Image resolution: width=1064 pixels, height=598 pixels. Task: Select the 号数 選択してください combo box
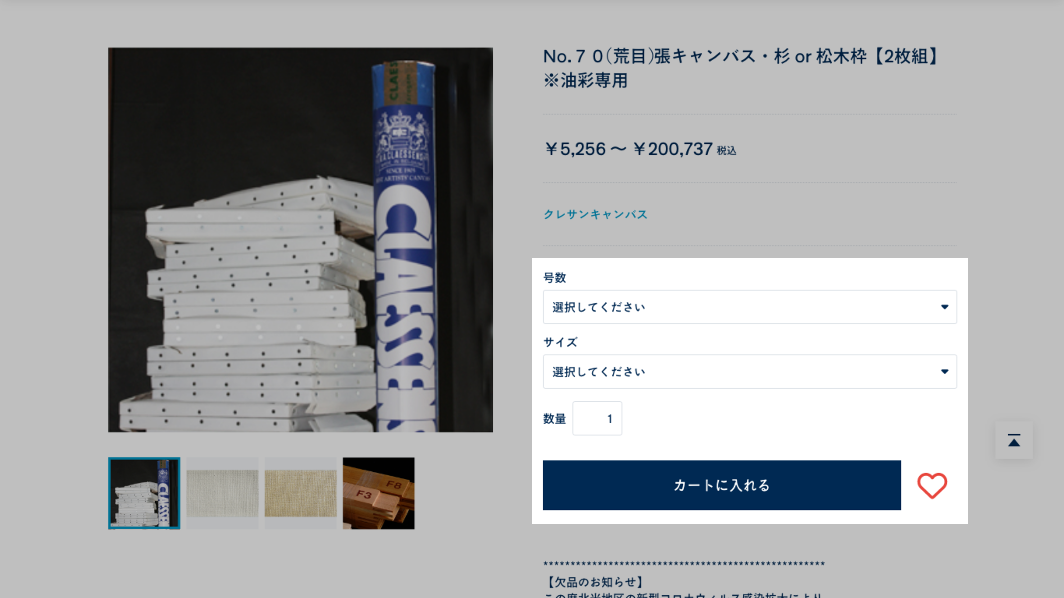749,307
